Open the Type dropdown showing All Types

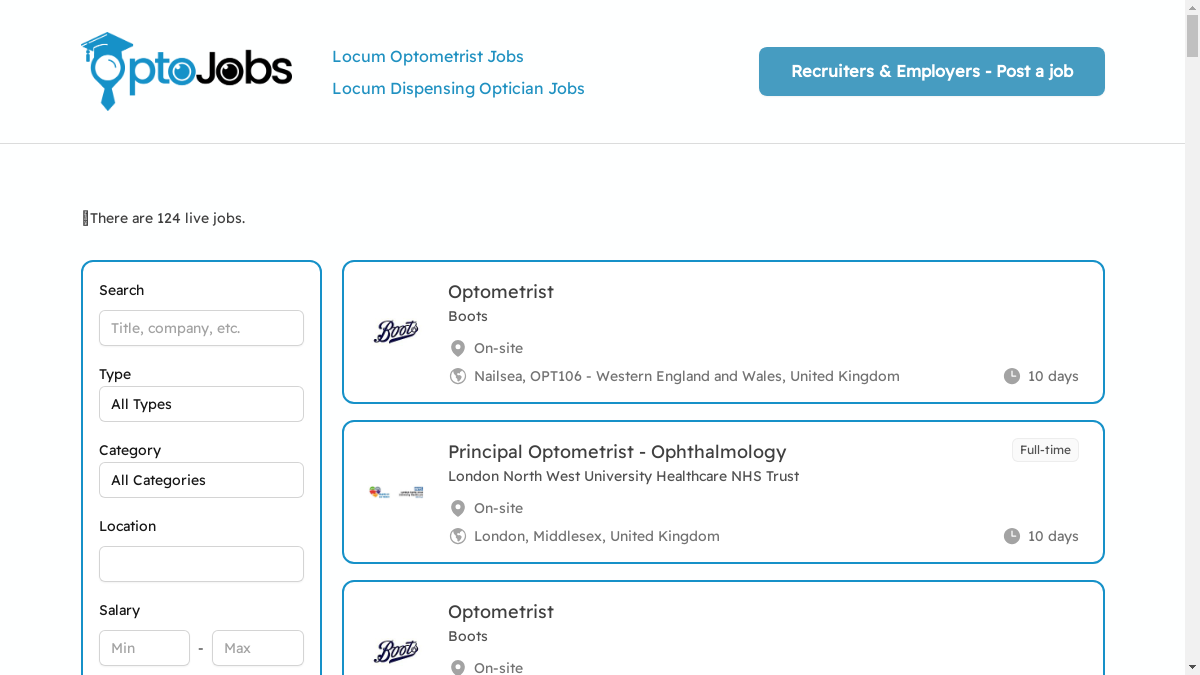click(201, 404)
